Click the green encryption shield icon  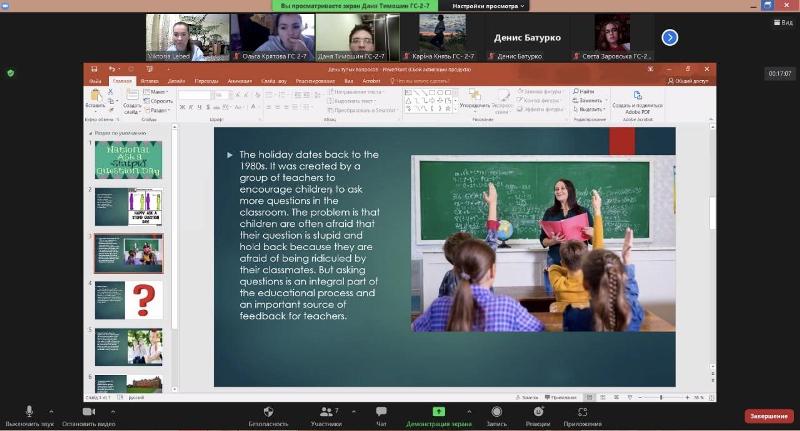(x=11, y=73)
